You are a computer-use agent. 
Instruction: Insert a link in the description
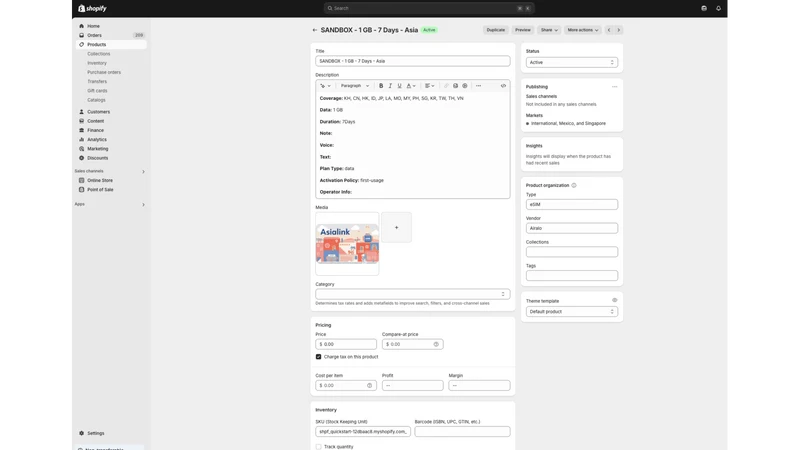tap(446, 86)
